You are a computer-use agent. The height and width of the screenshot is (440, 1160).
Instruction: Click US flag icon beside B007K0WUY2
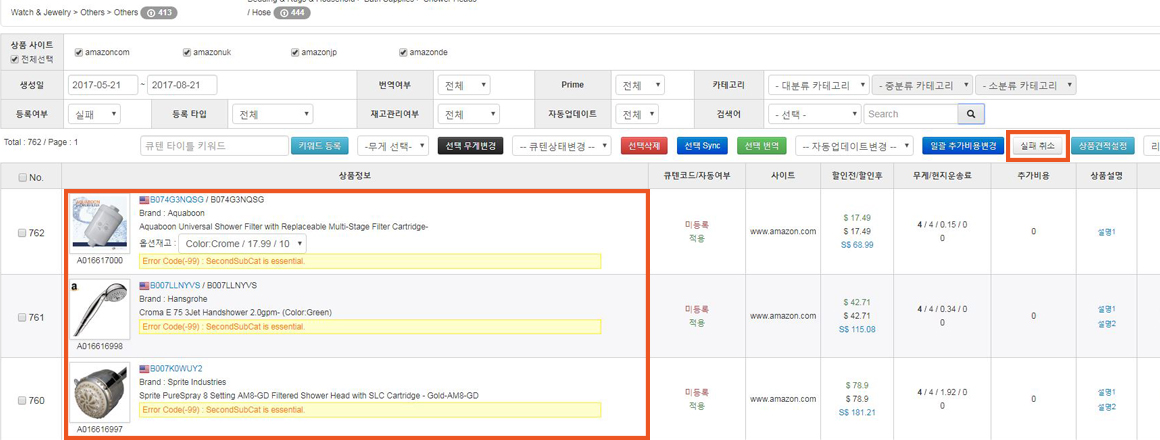[x=144, y=368]
